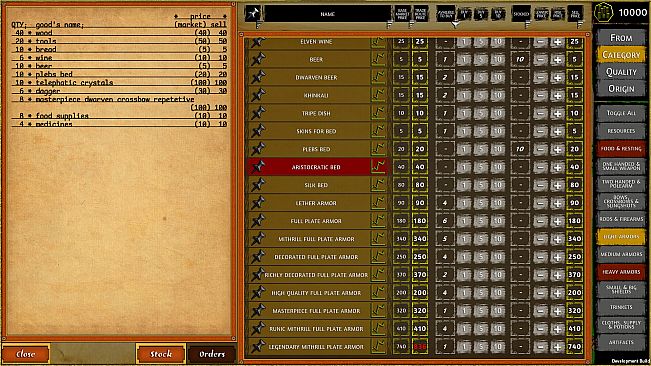Click the filter funnel under the pin column

pos(258,25)
